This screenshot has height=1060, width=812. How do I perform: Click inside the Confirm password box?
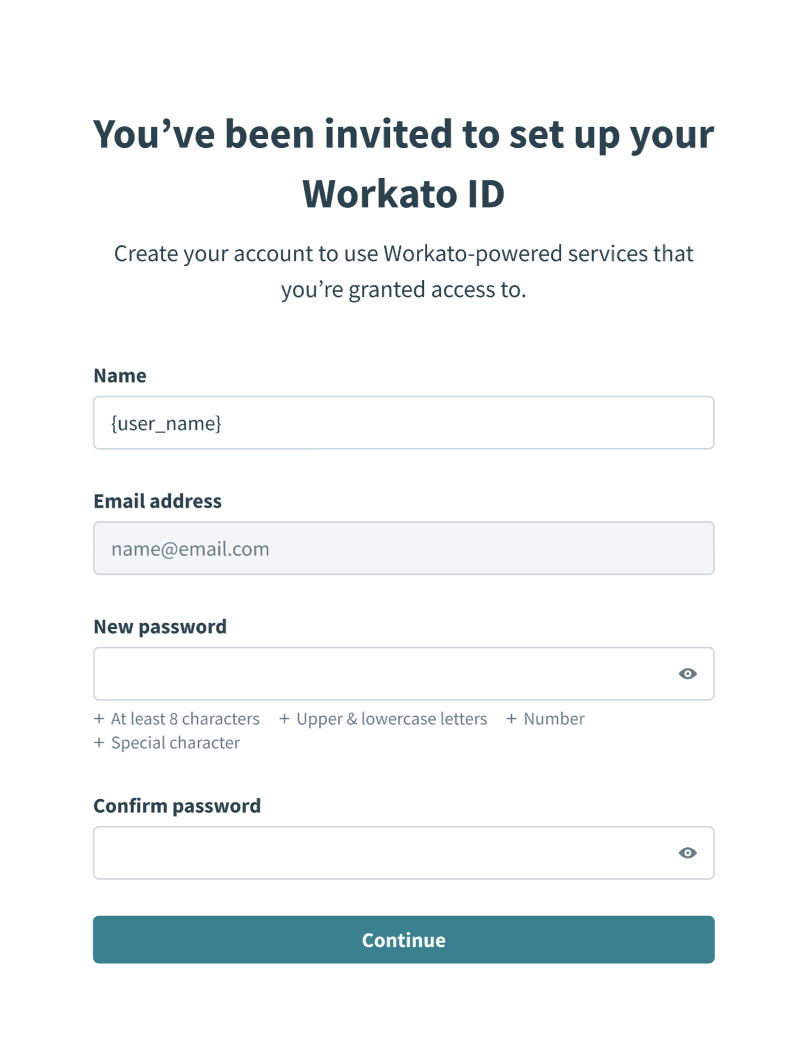[x=380, y=852]
